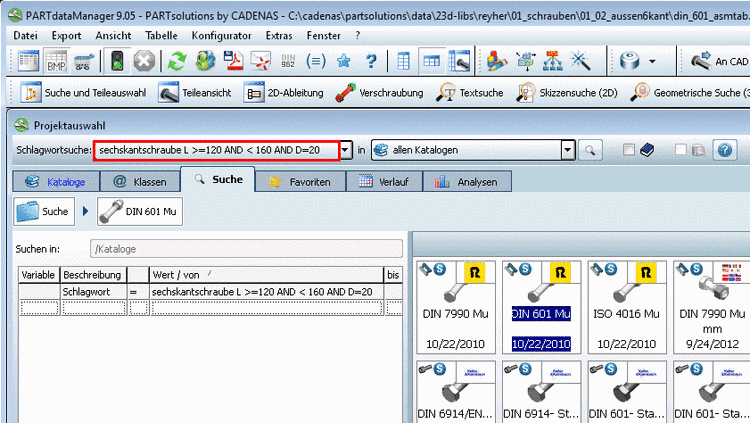Click the magnifier search start button
The height and width of the screenshot is (423, 750).
pos(590,150)
